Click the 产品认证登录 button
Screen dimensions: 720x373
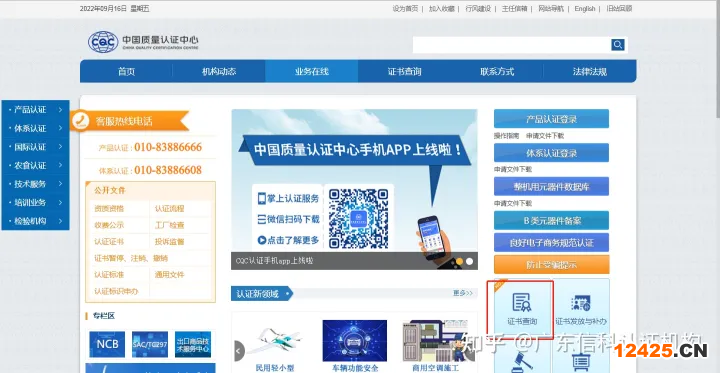[x=551, y=119]
